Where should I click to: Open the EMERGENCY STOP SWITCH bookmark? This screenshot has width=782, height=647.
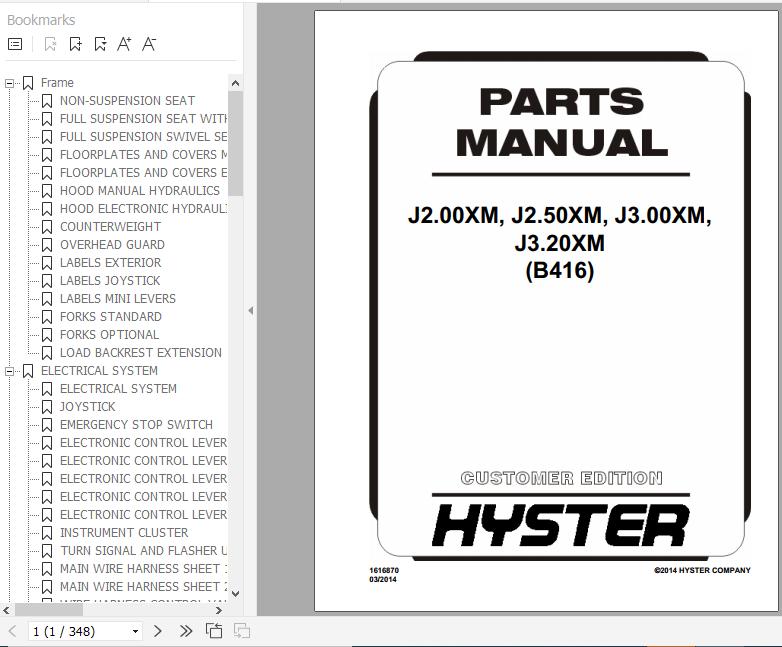pyautogui.click(x=136, y=425)
